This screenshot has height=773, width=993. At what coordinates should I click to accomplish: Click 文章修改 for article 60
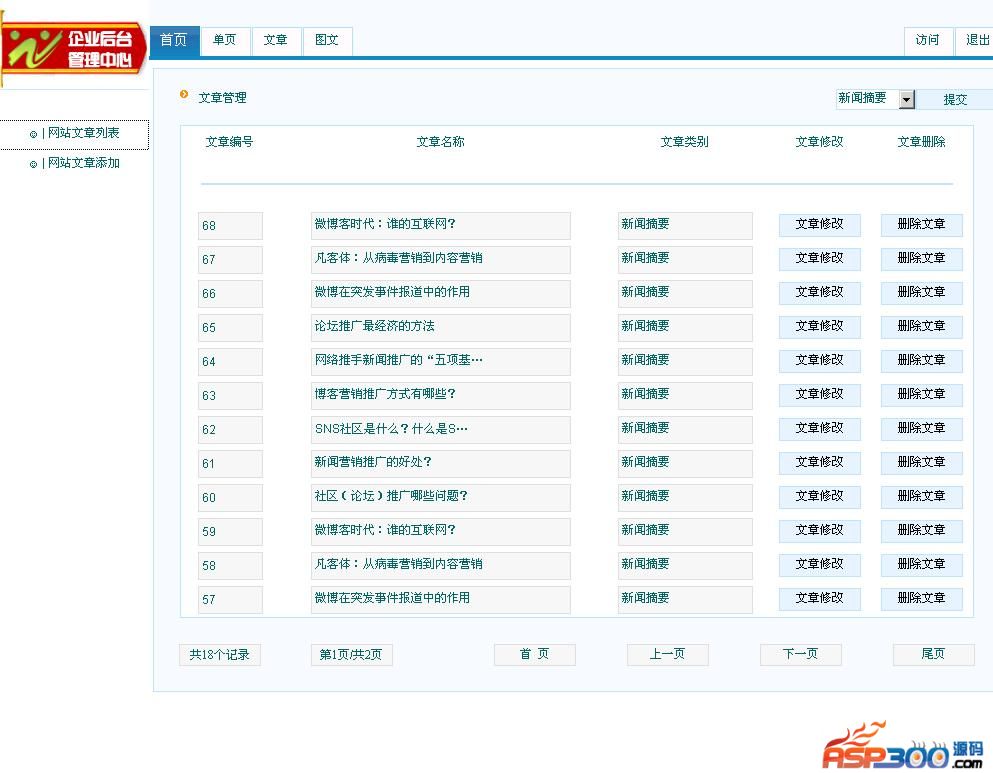(x=819, y=497)
